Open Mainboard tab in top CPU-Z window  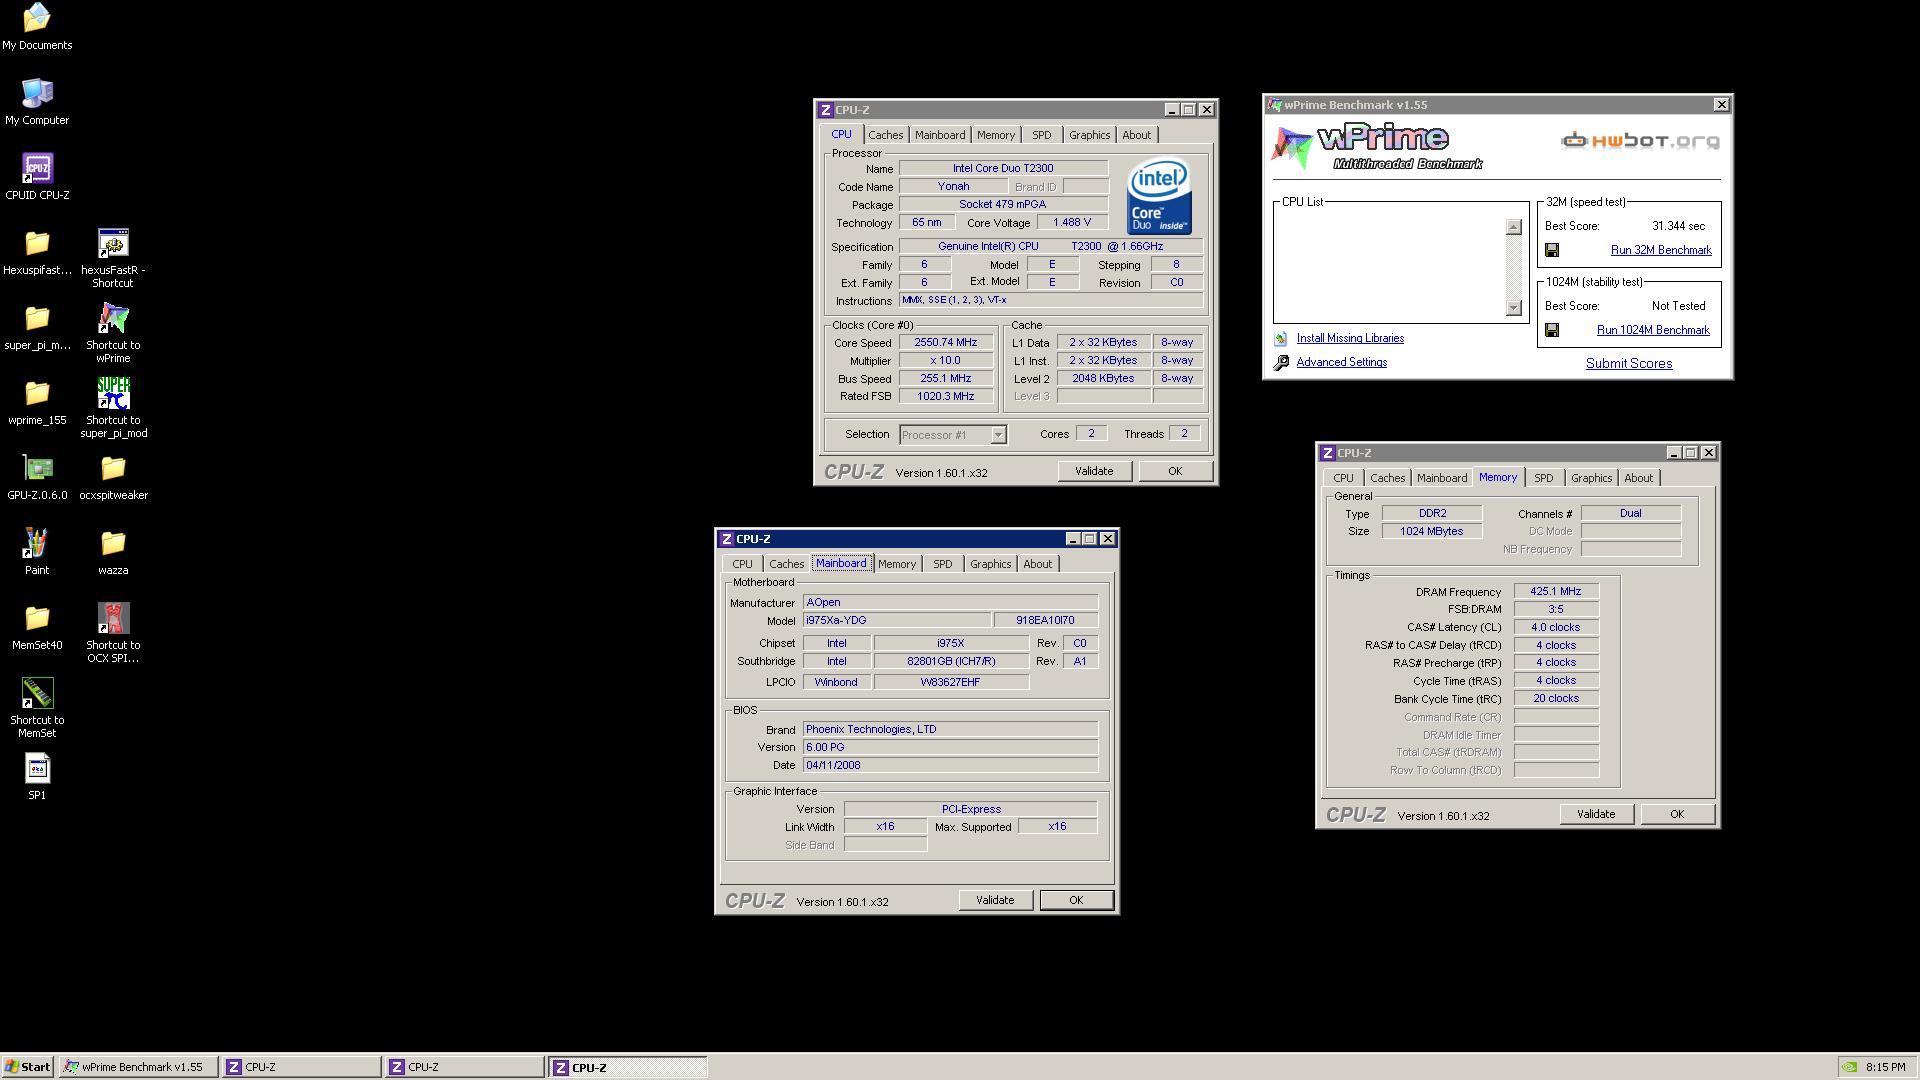point(940,135)
